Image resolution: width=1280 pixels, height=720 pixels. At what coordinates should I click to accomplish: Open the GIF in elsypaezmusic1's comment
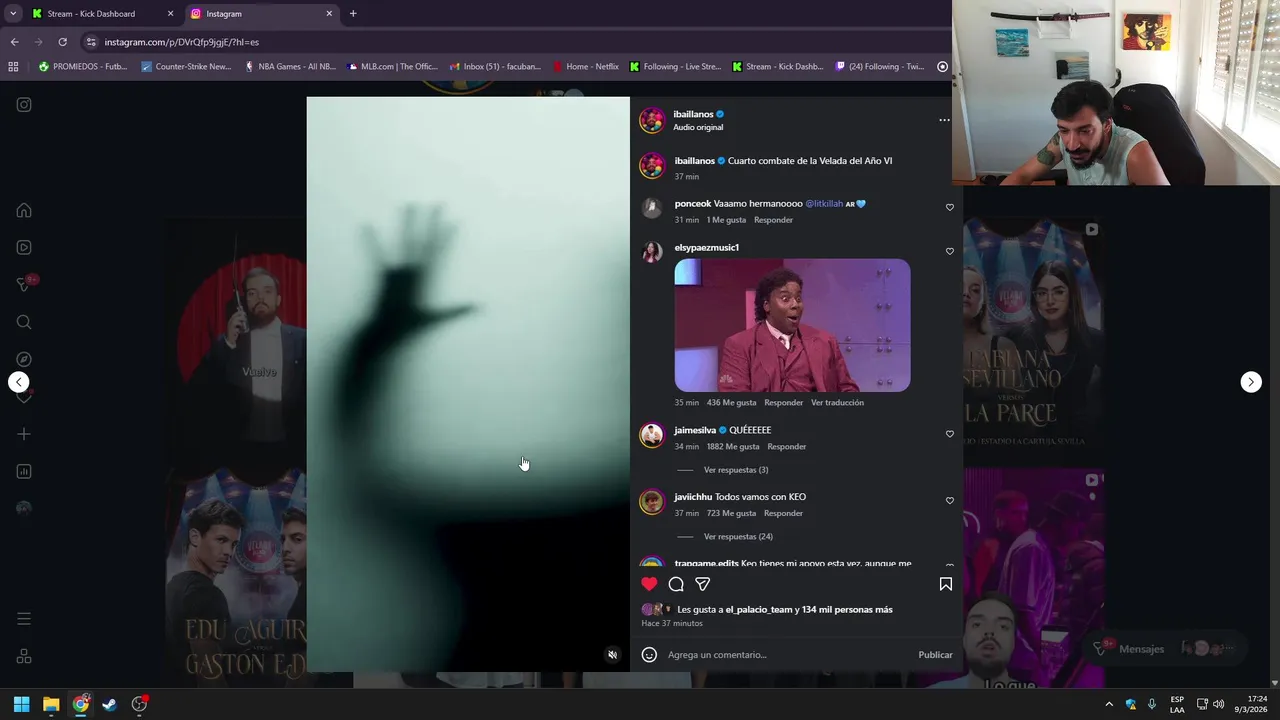[792, 326]
